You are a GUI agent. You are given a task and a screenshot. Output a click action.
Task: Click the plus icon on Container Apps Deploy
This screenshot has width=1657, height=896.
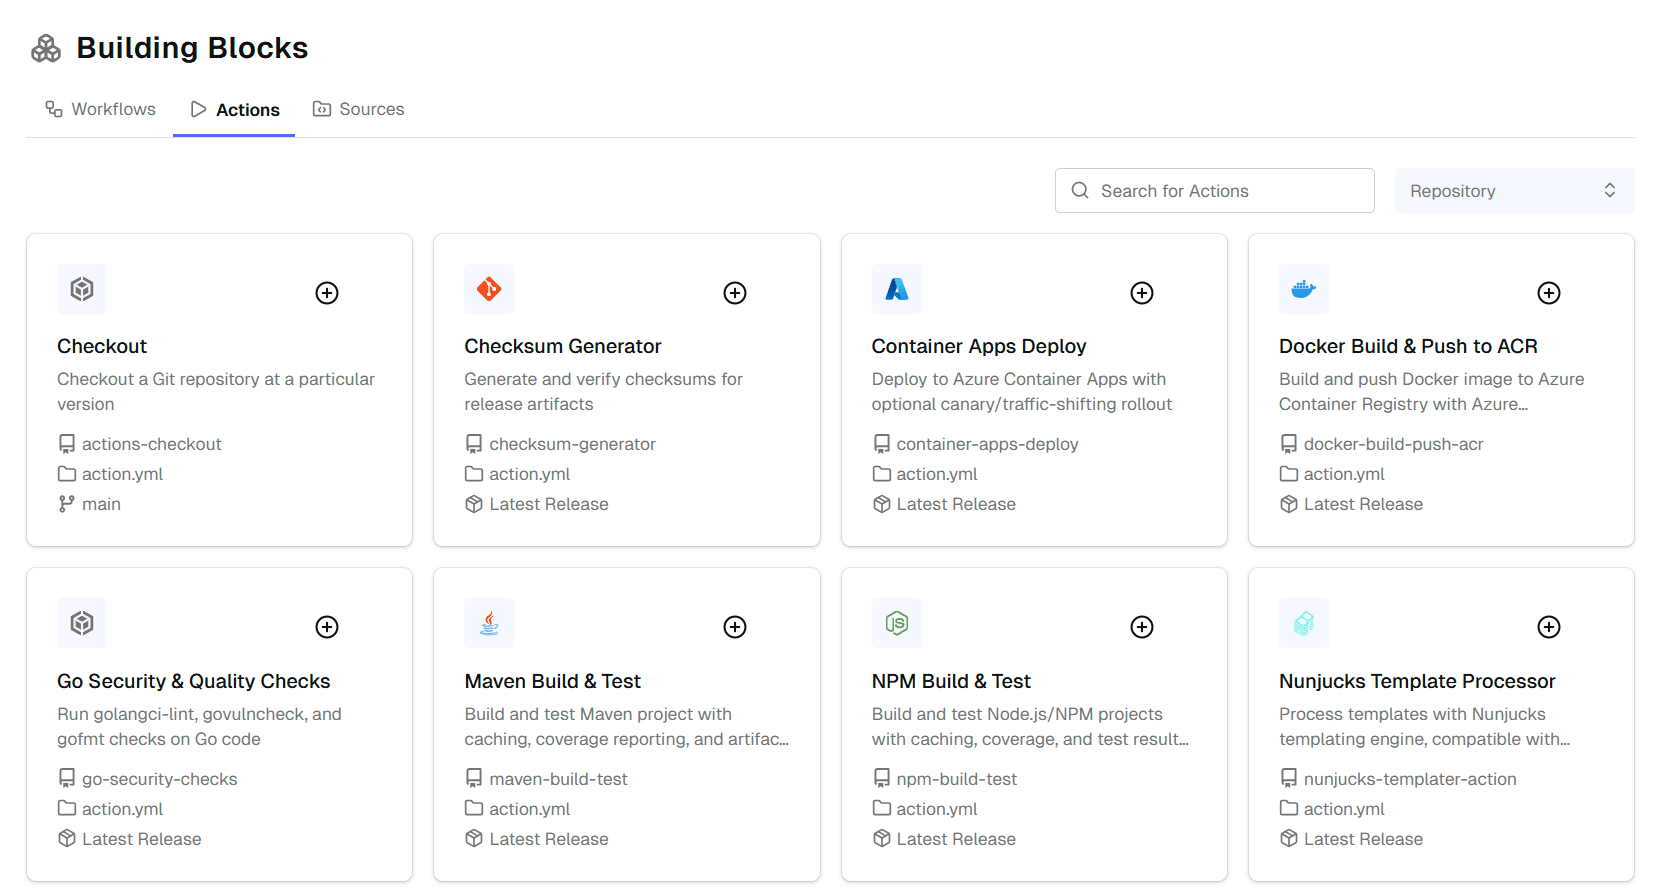coord(1142,293)
